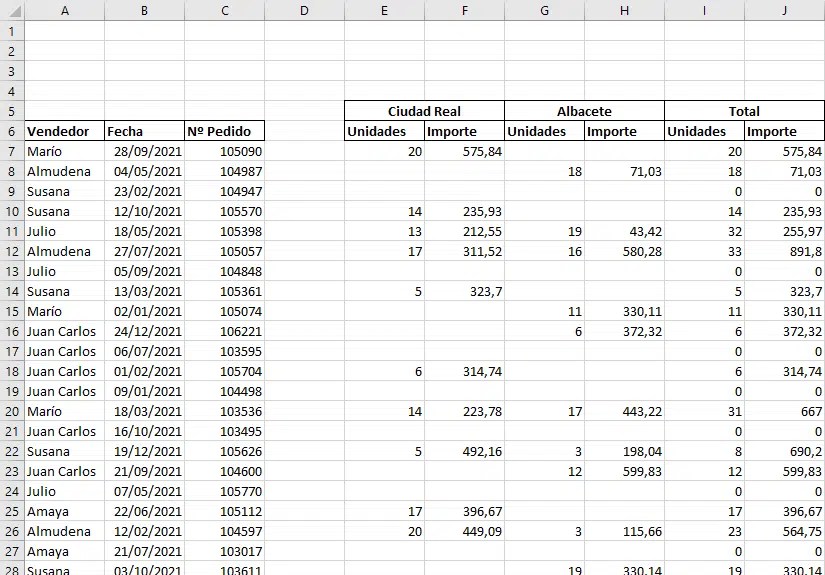Select row 20 header
Image resolution: width=825 pixels, height=575 pixels.
[x=12, y=411]
